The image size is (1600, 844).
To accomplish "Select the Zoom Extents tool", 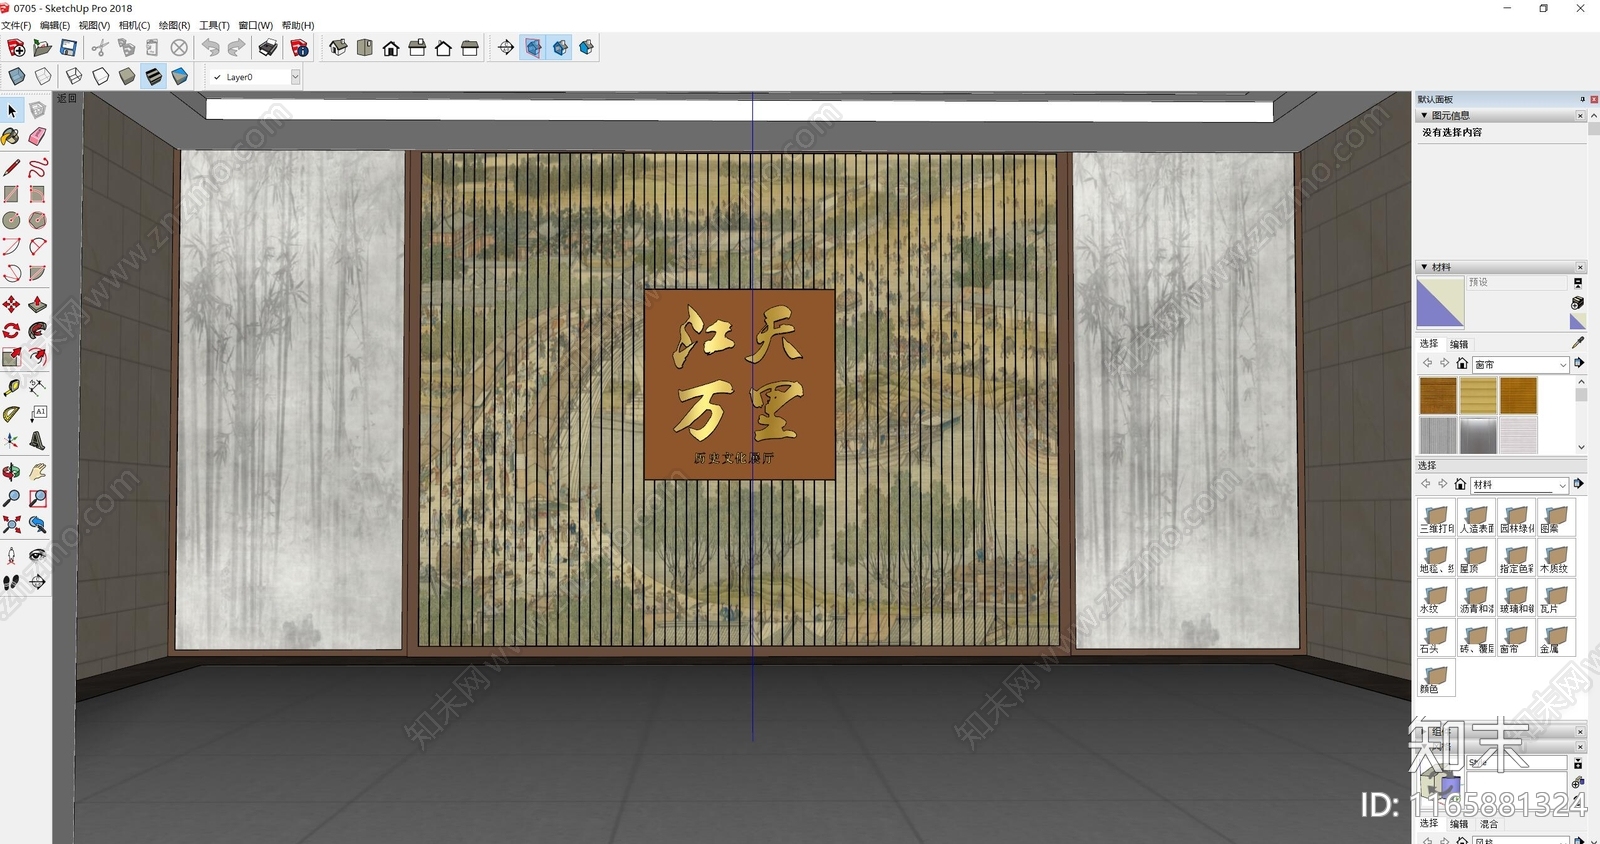I will 12,524.
